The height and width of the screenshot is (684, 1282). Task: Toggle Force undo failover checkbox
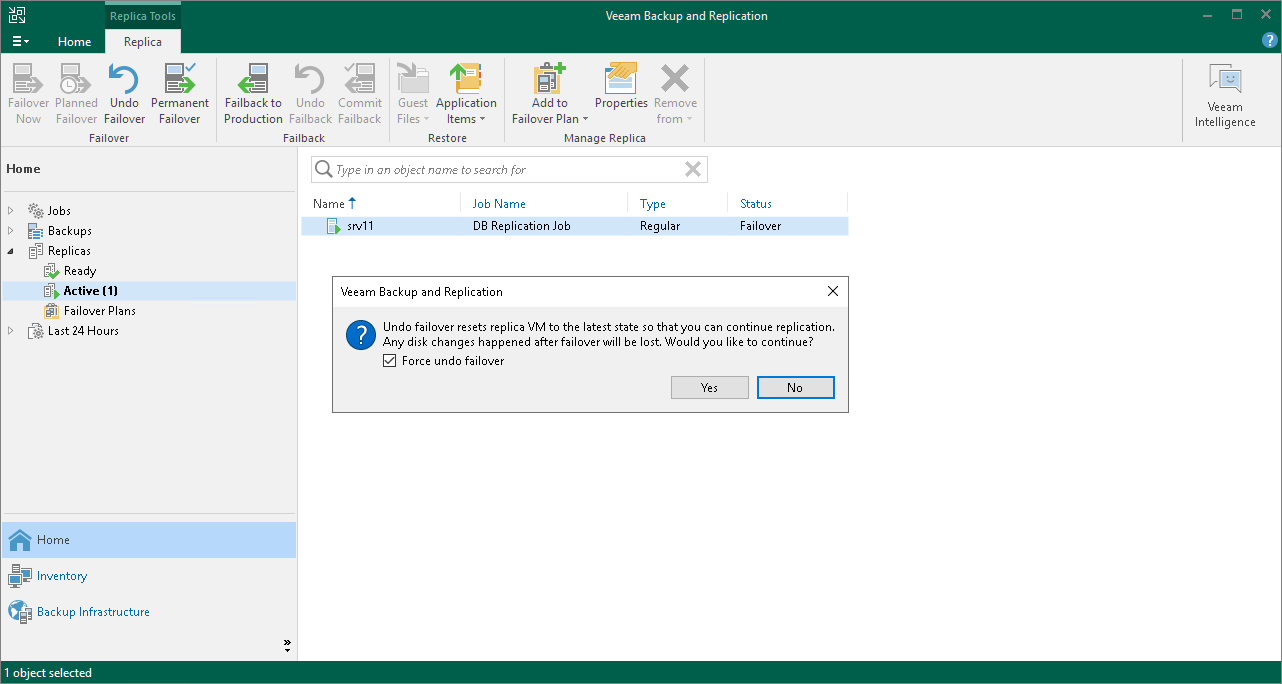pos(390,361)
